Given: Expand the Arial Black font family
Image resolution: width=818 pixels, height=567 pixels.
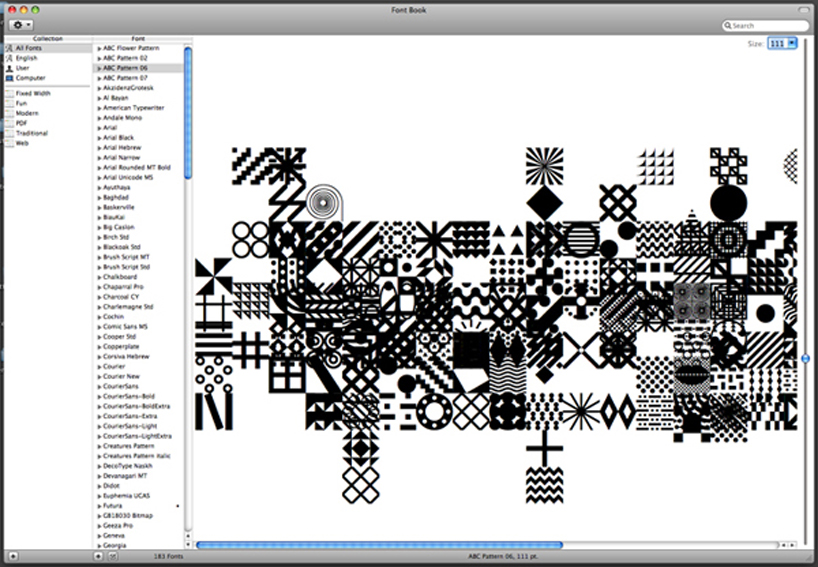Looking at the screenshot, I should (x=99, y=138).
